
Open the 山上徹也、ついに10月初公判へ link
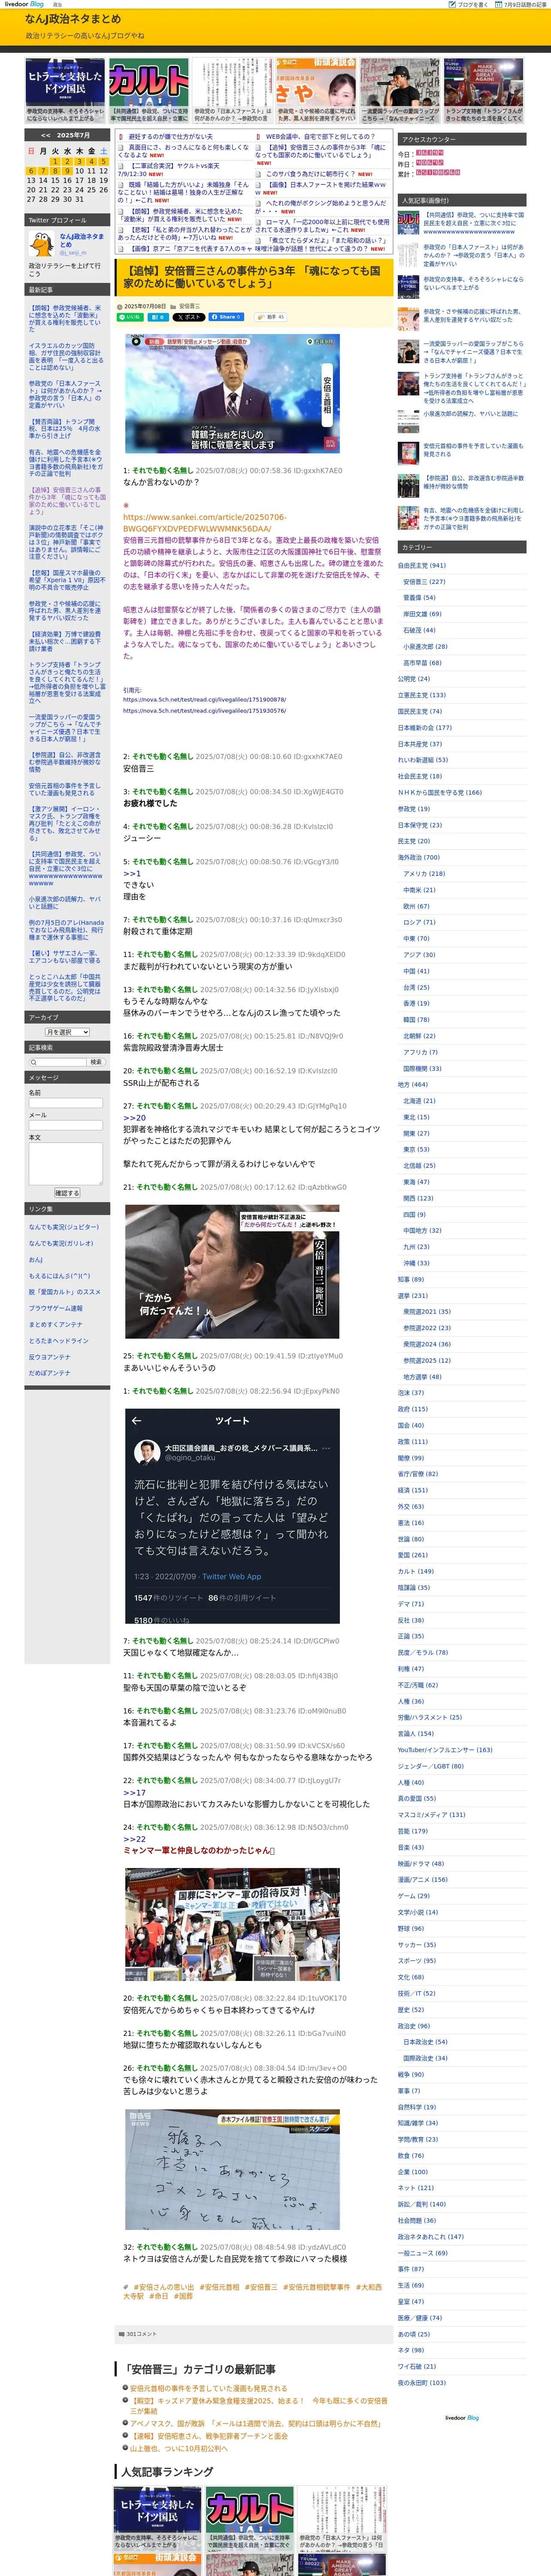178,2448
